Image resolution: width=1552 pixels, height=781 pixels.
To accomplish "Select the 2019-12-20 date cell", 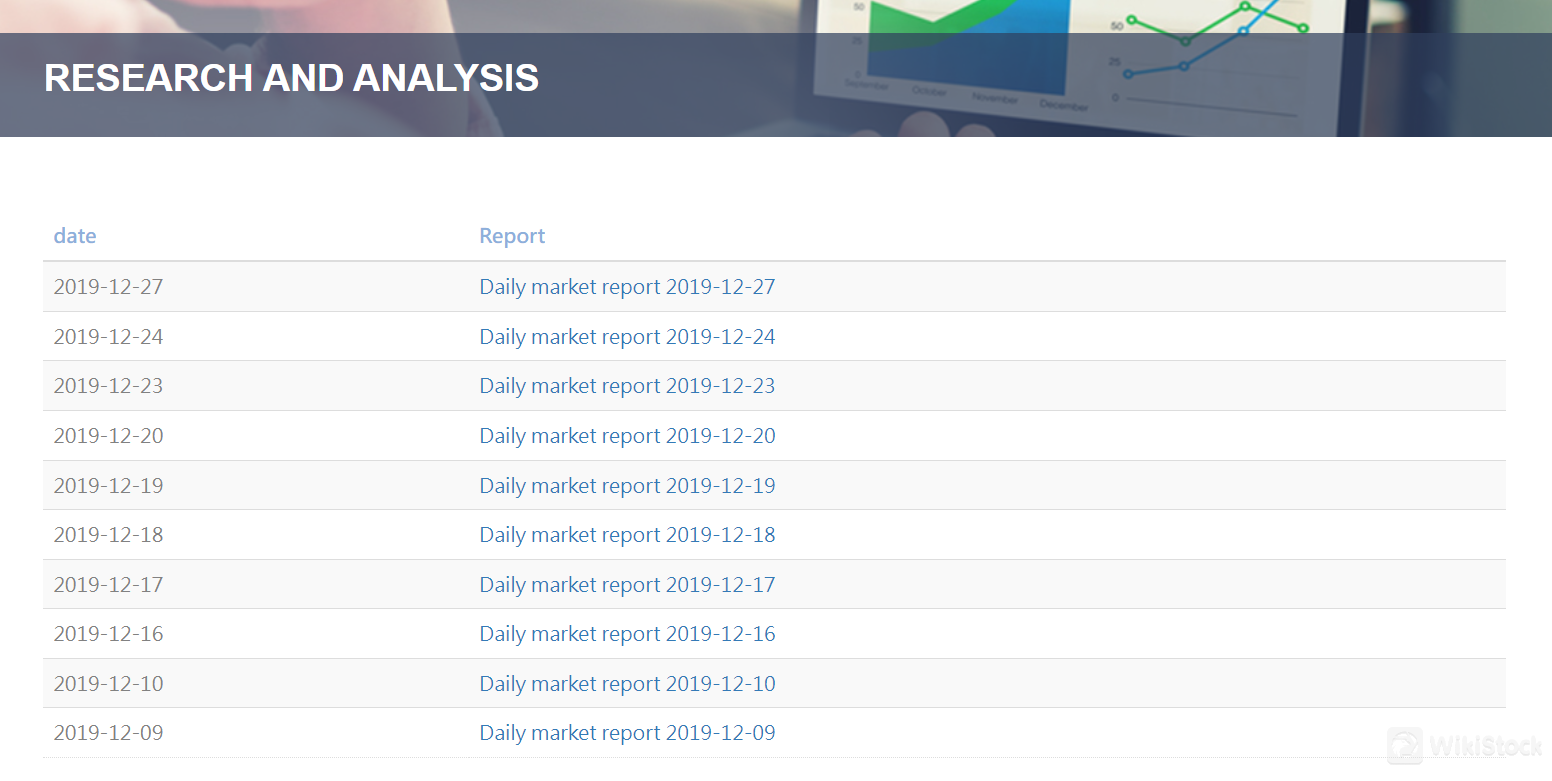I will [108, 436].
